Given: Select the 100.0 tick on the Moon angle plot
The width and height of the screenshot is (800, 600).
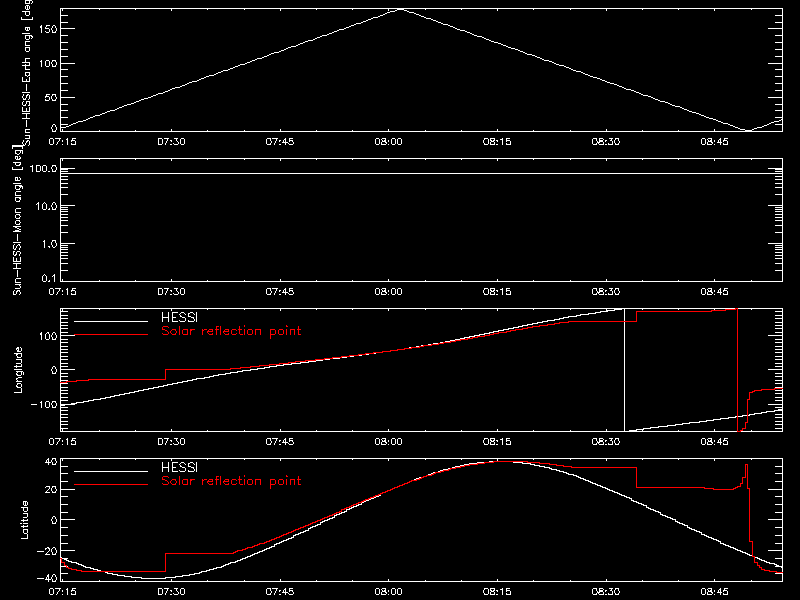Looking at the screenshot, I should [x=43, y=168].
